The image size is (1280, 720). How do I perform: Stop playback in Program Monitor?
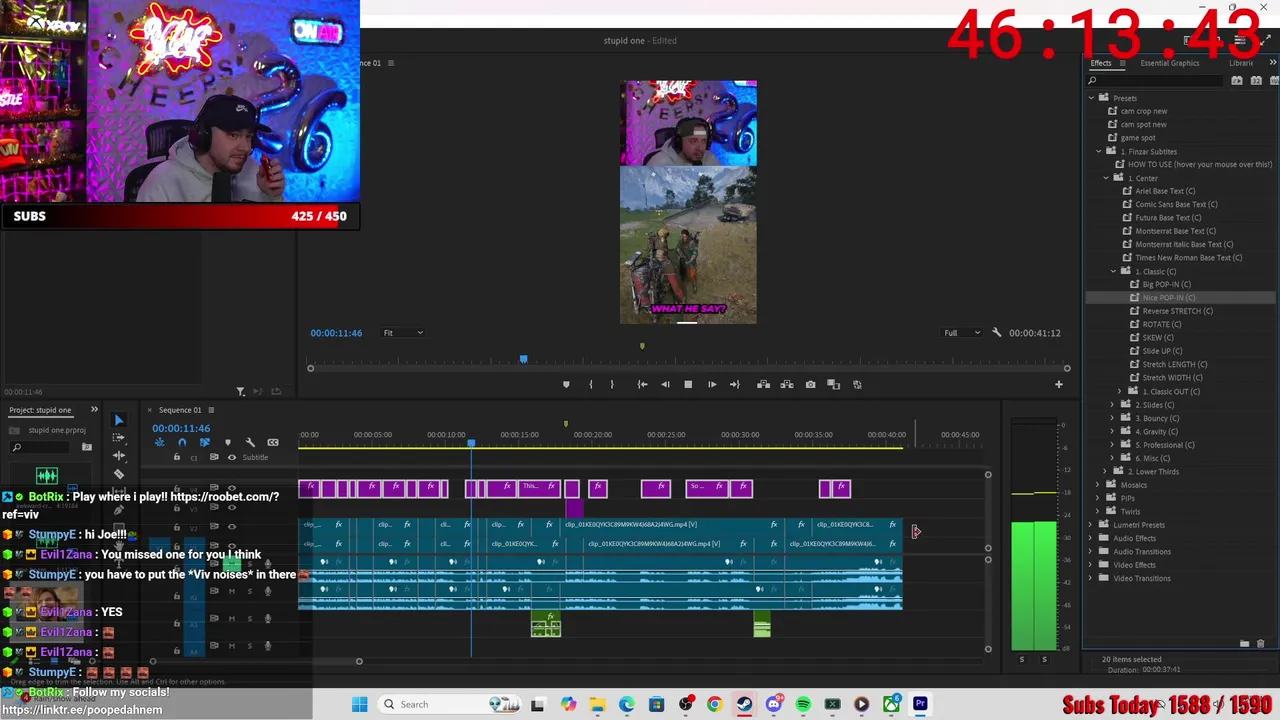click(688, 384)
